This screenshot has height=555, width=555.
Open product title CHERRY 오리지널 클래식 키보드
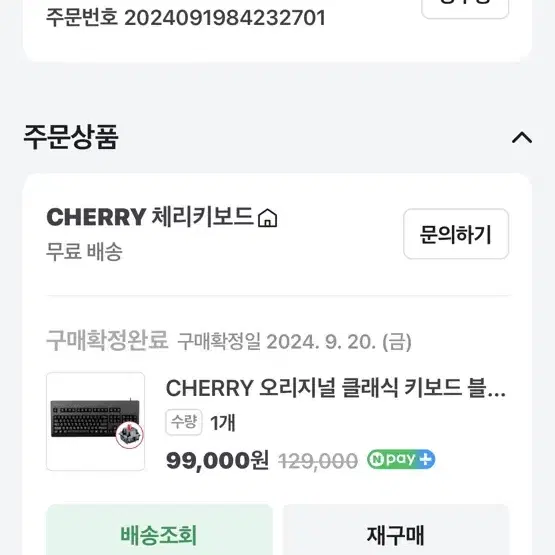pos(336,388)
